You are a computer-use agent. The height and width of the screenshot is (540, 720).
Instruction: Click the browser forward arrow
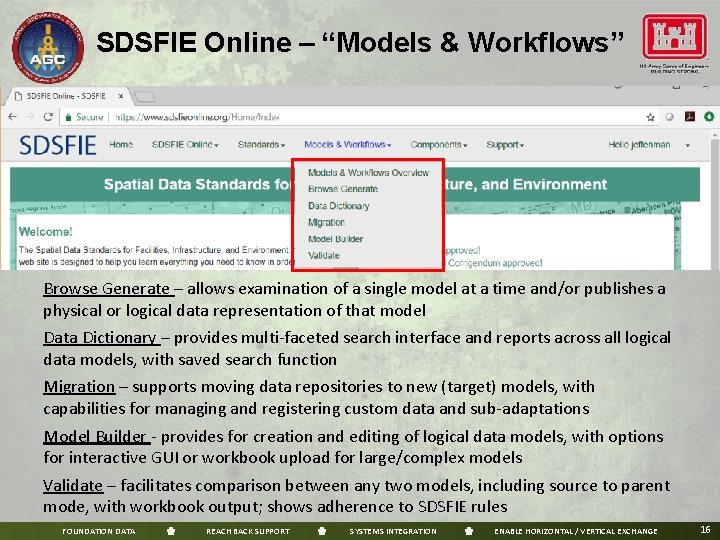click(x=30, y=117)
